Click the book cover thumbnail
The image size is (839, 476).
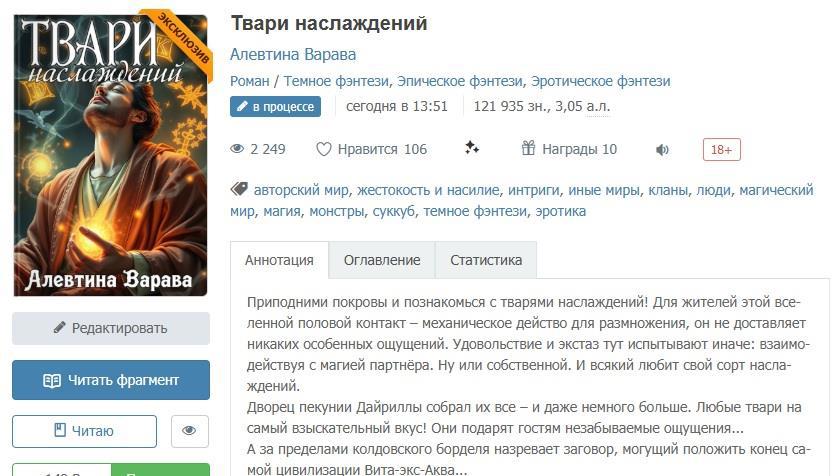[x=111, y=155]
